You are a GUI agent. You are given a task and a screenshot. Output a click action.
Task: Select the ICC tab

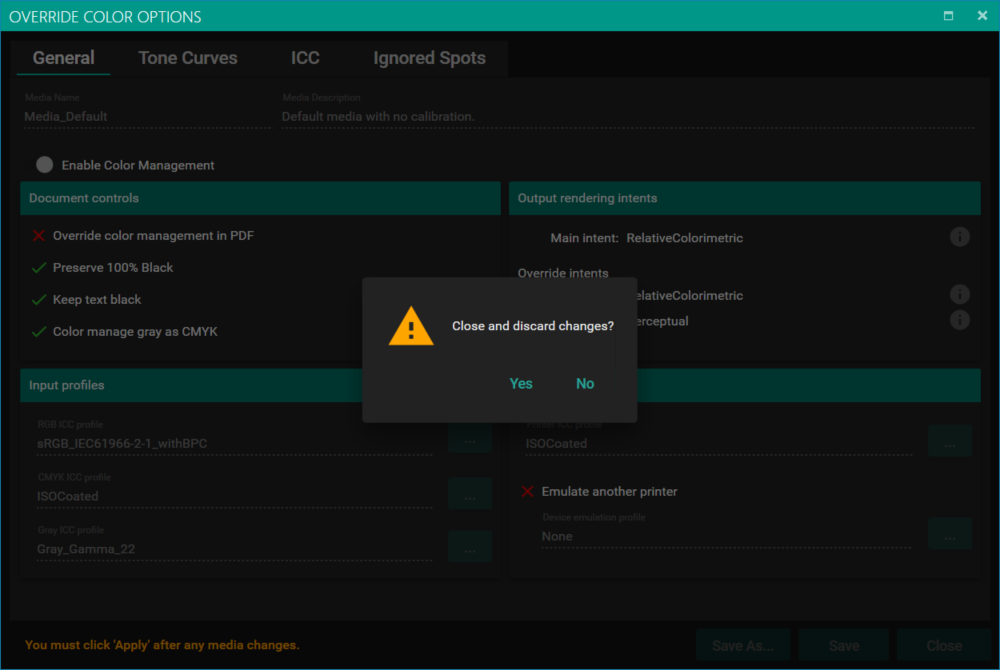click(x=305, y=58)
